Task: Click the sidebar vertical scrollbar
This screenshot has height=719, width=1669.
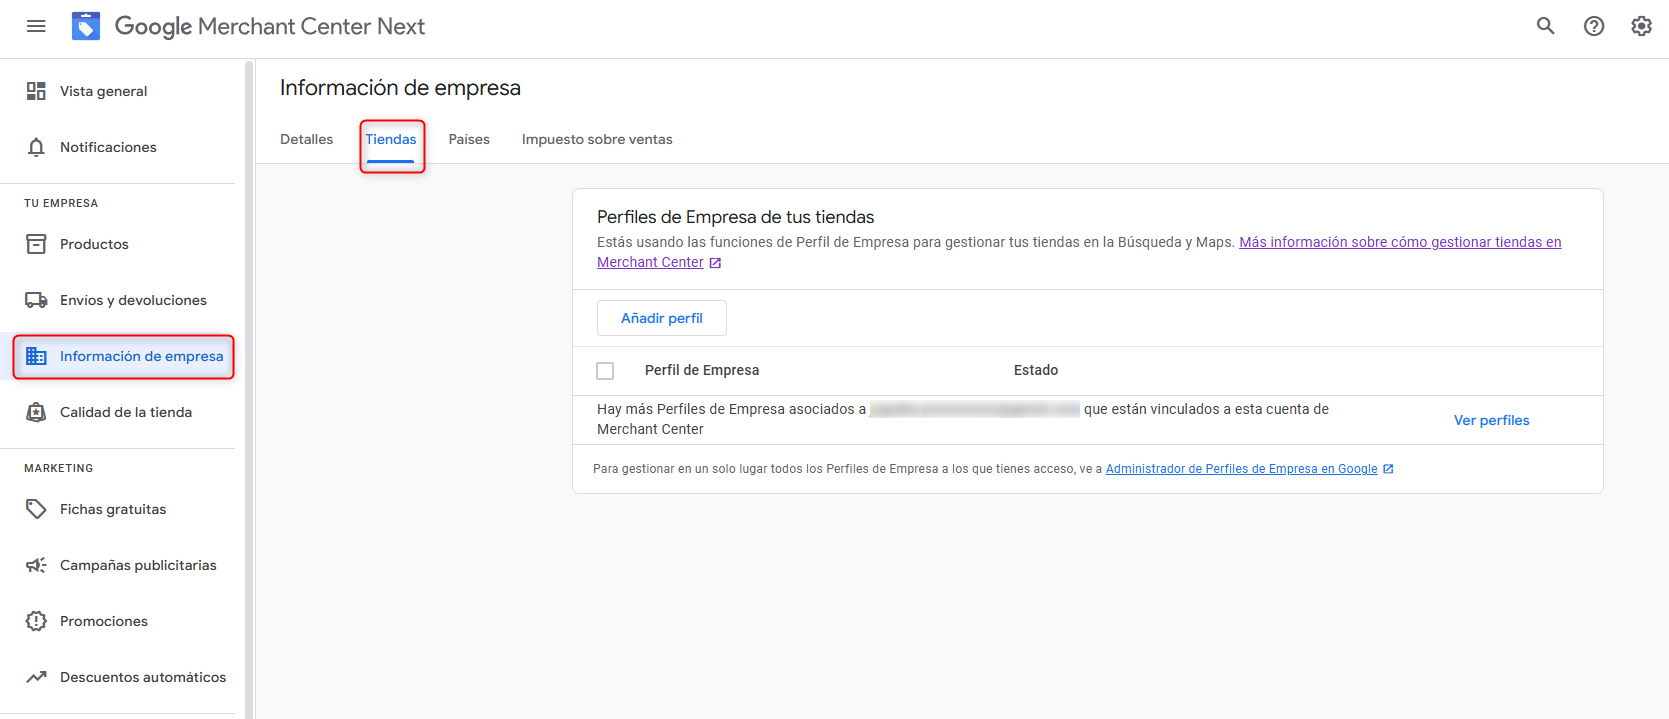Action: (x=249, y=389)
